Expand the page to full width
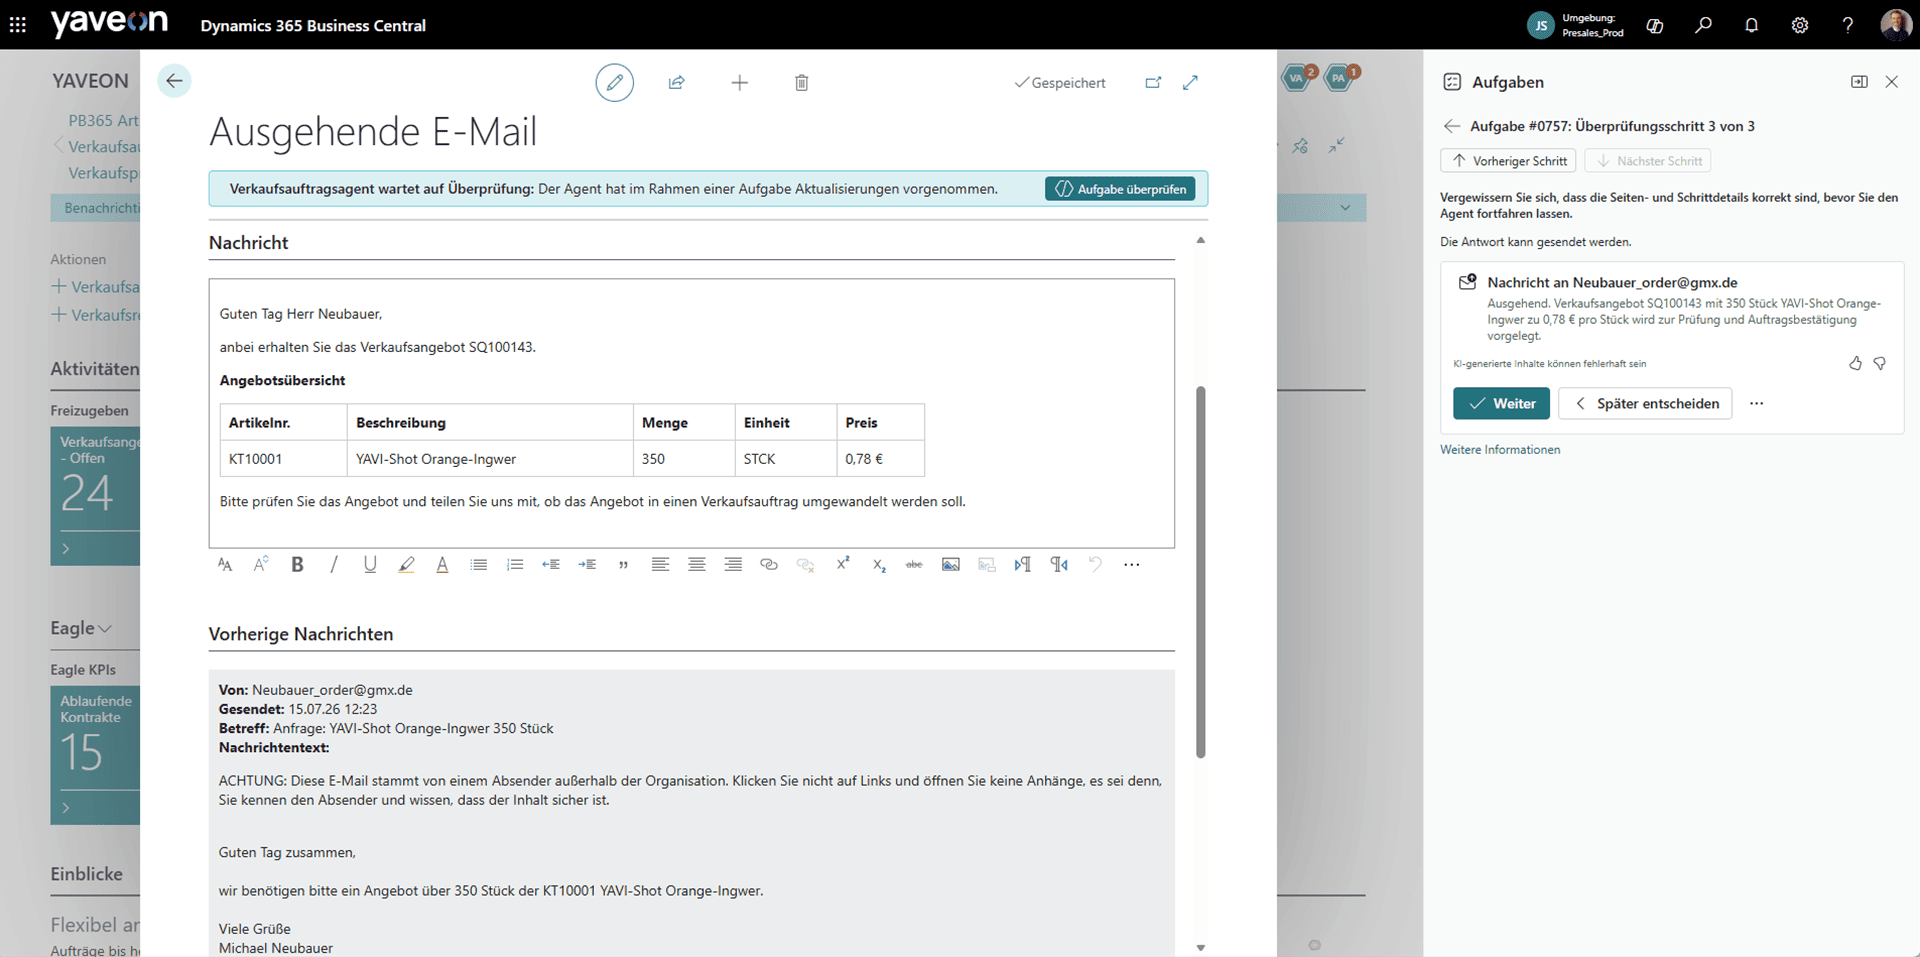This screenshot has height=957, width=1920. tap(1190, 83)
